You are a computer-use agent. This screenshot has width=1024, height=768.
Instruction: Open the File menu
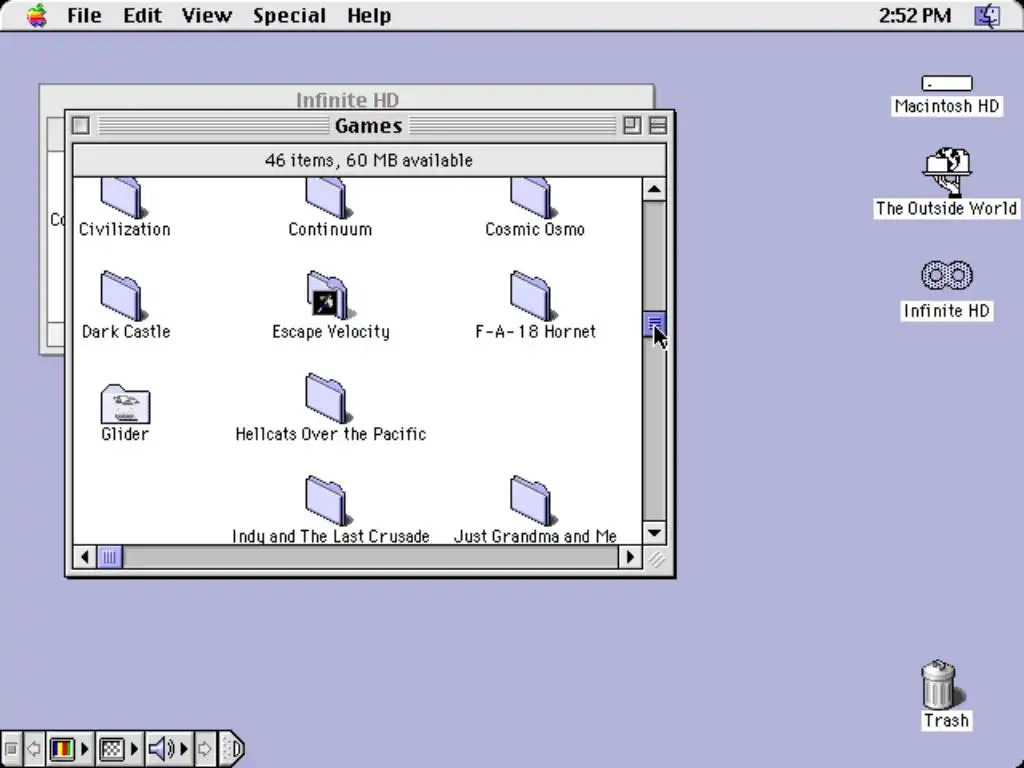(84, 15)
